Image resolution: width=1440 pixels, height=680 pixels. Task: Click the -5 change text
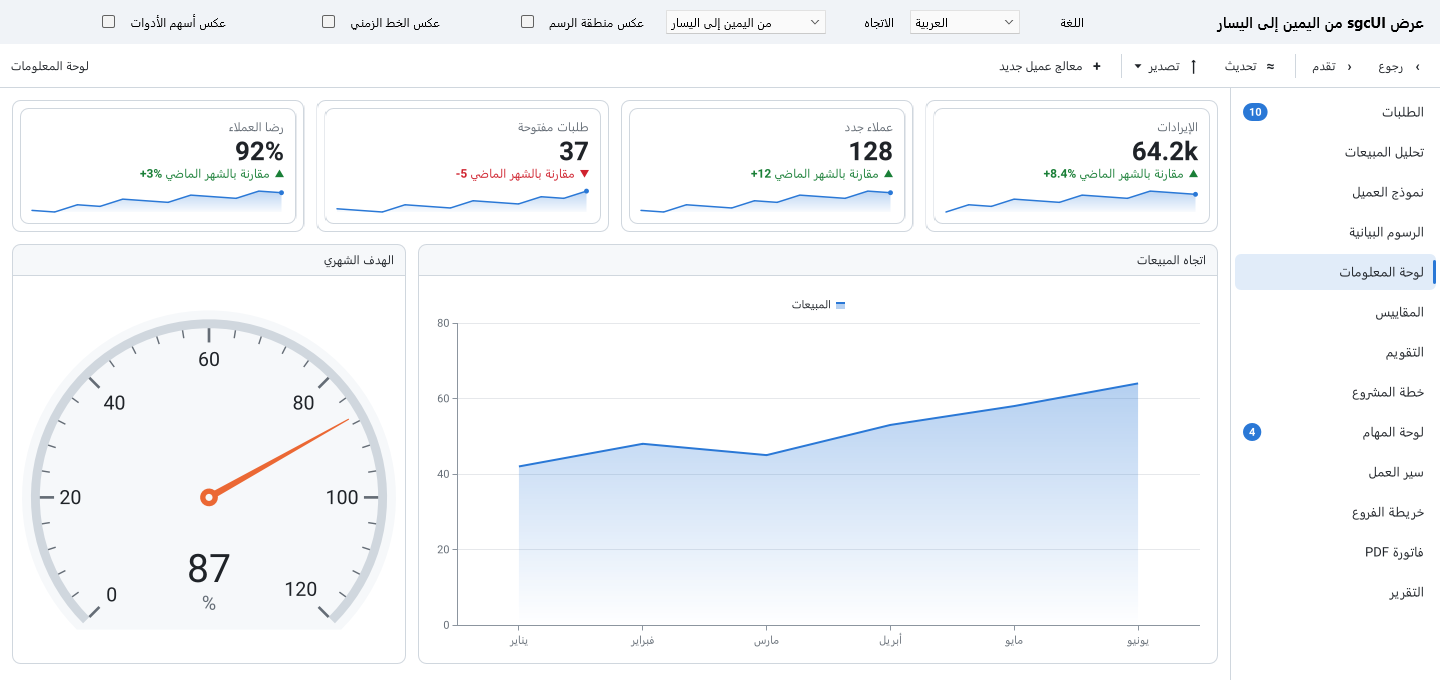pyautogui.click(x=462, y=174)
